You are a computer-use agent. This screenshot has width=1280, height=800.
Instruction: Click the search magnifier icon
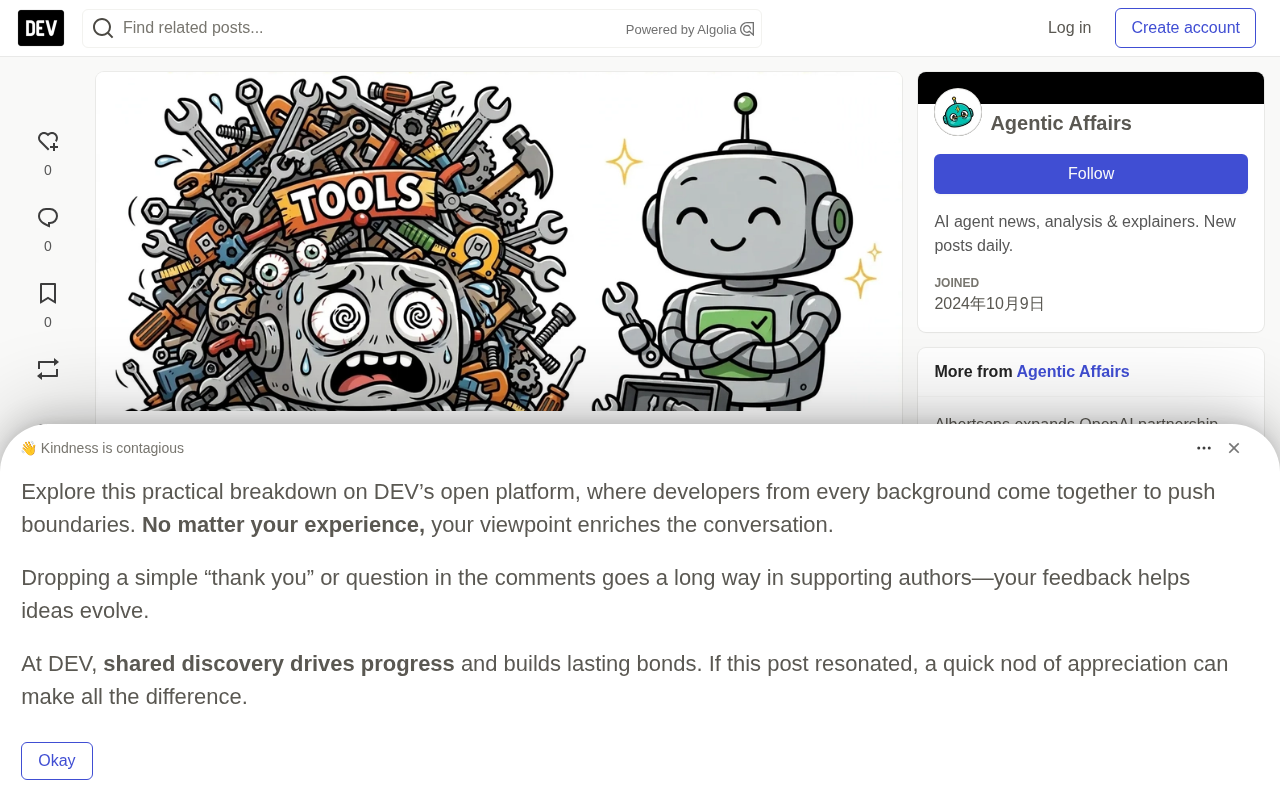[102, 28]
